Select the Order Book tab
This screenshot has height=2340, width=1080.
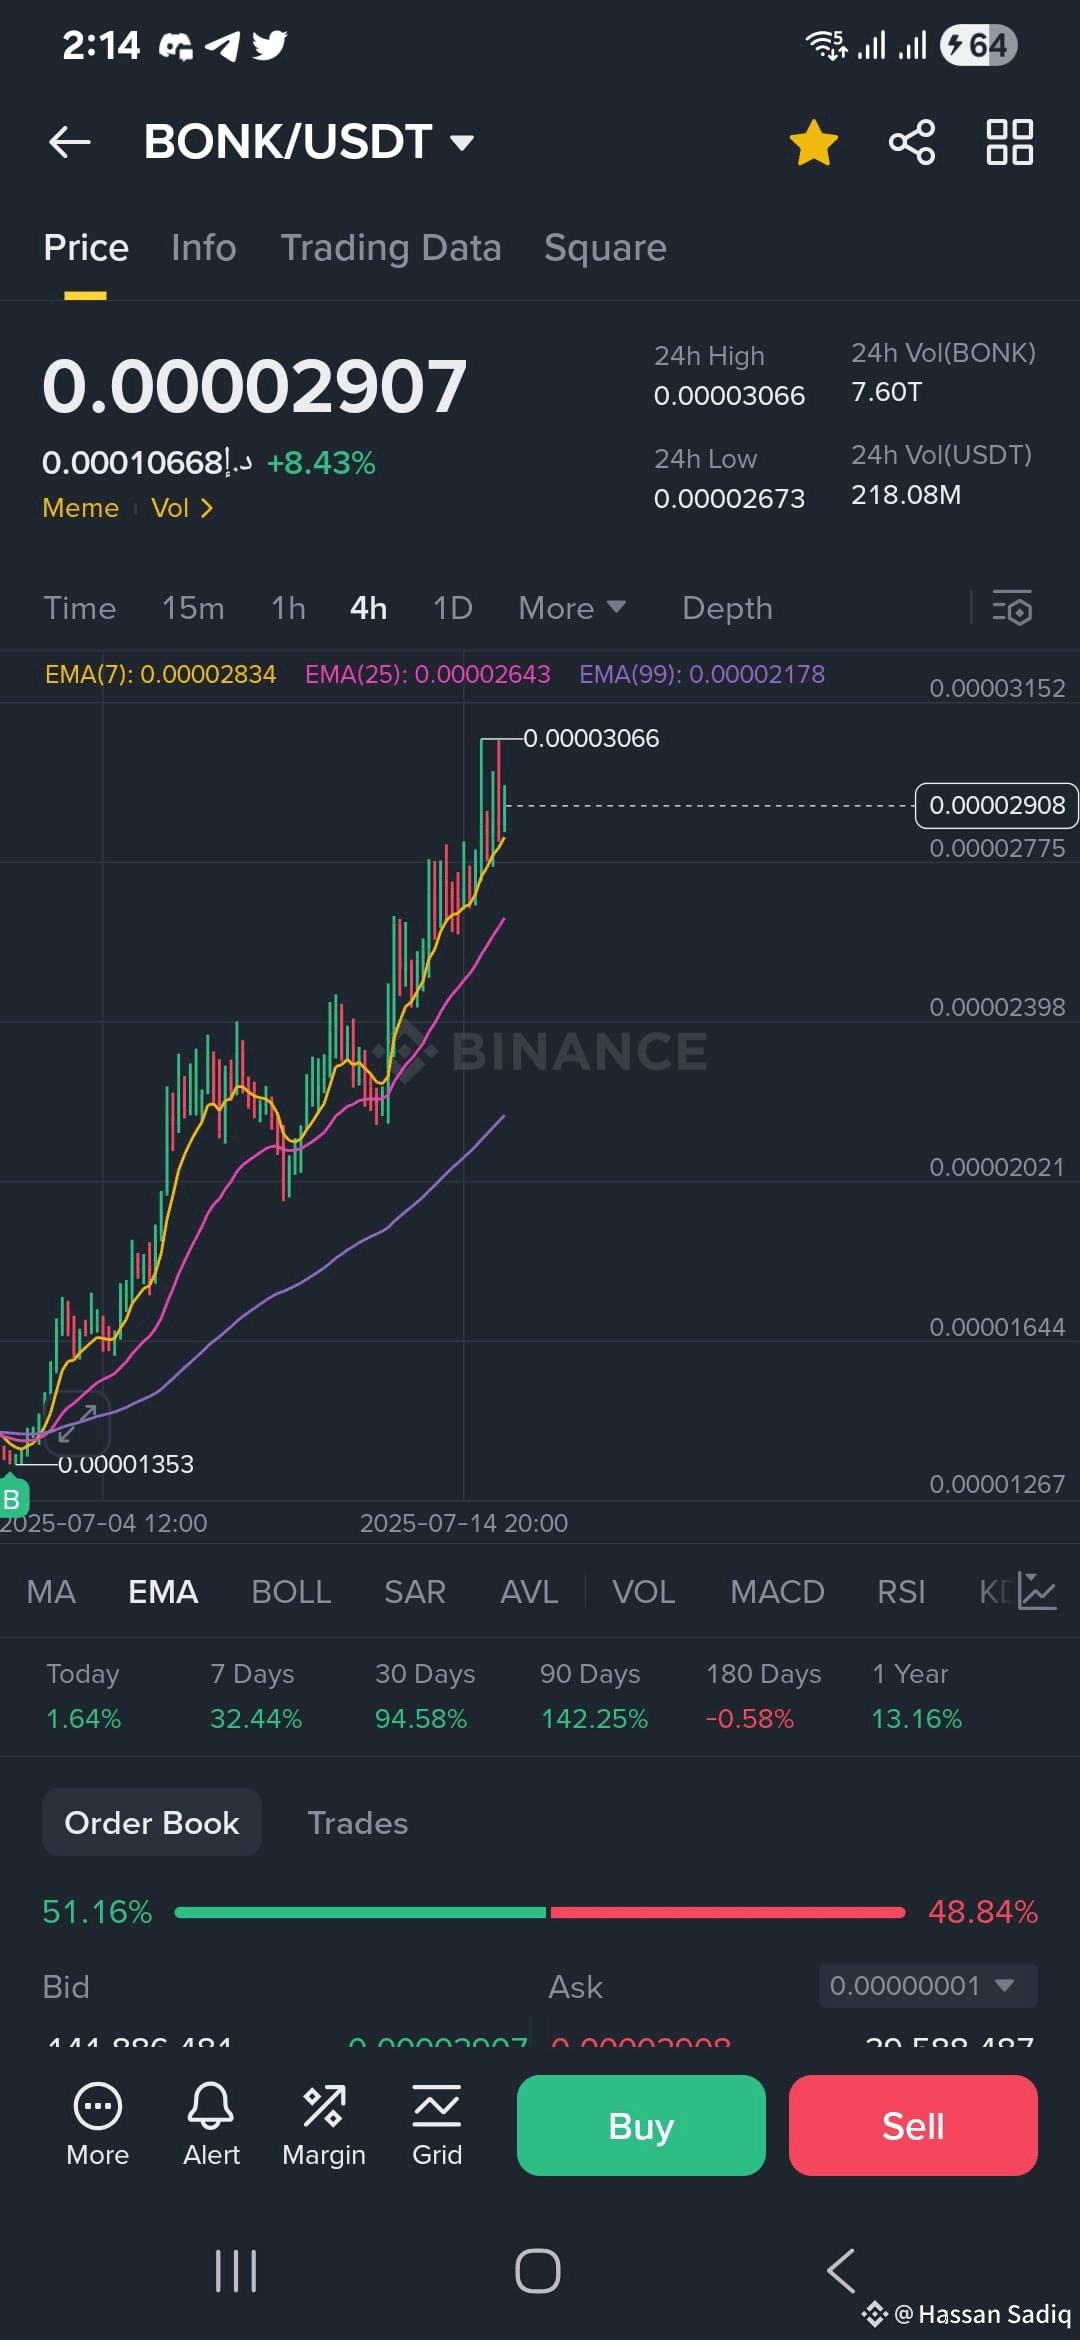click(x=152, y=1823)
